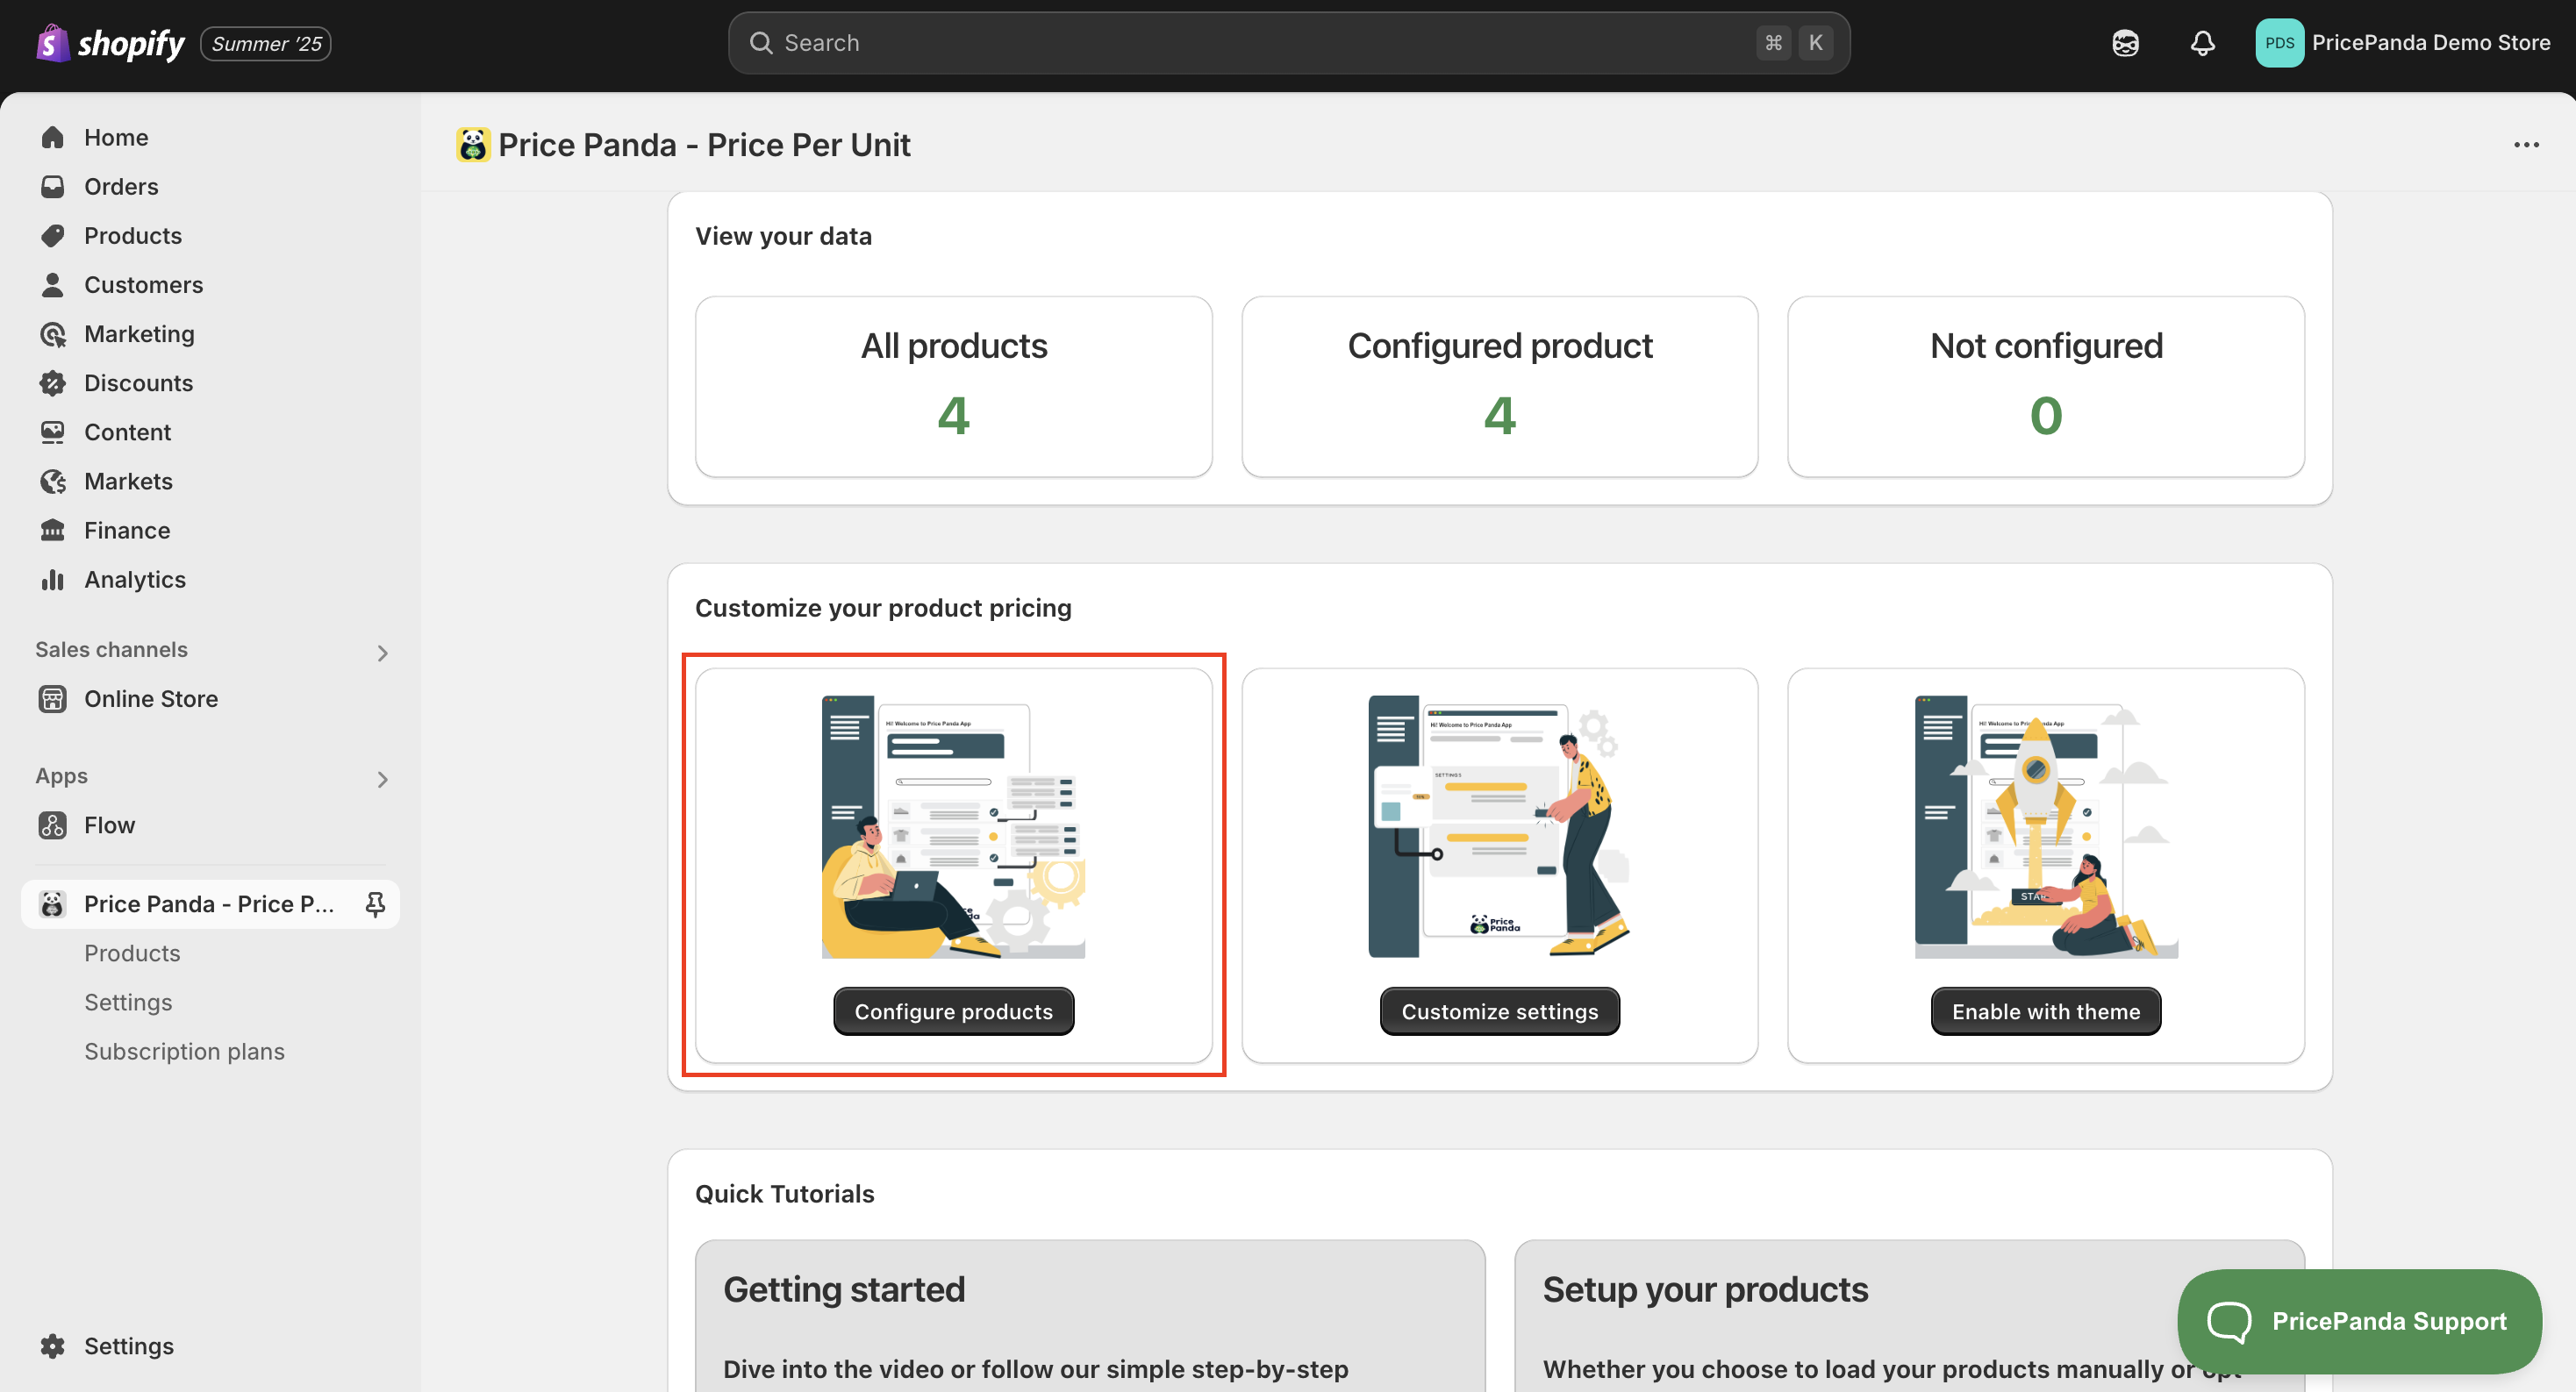Click the search magnifier icon
This screenshot has width=2576, height=1392.
pyautogui.click(x=761, y=43)
